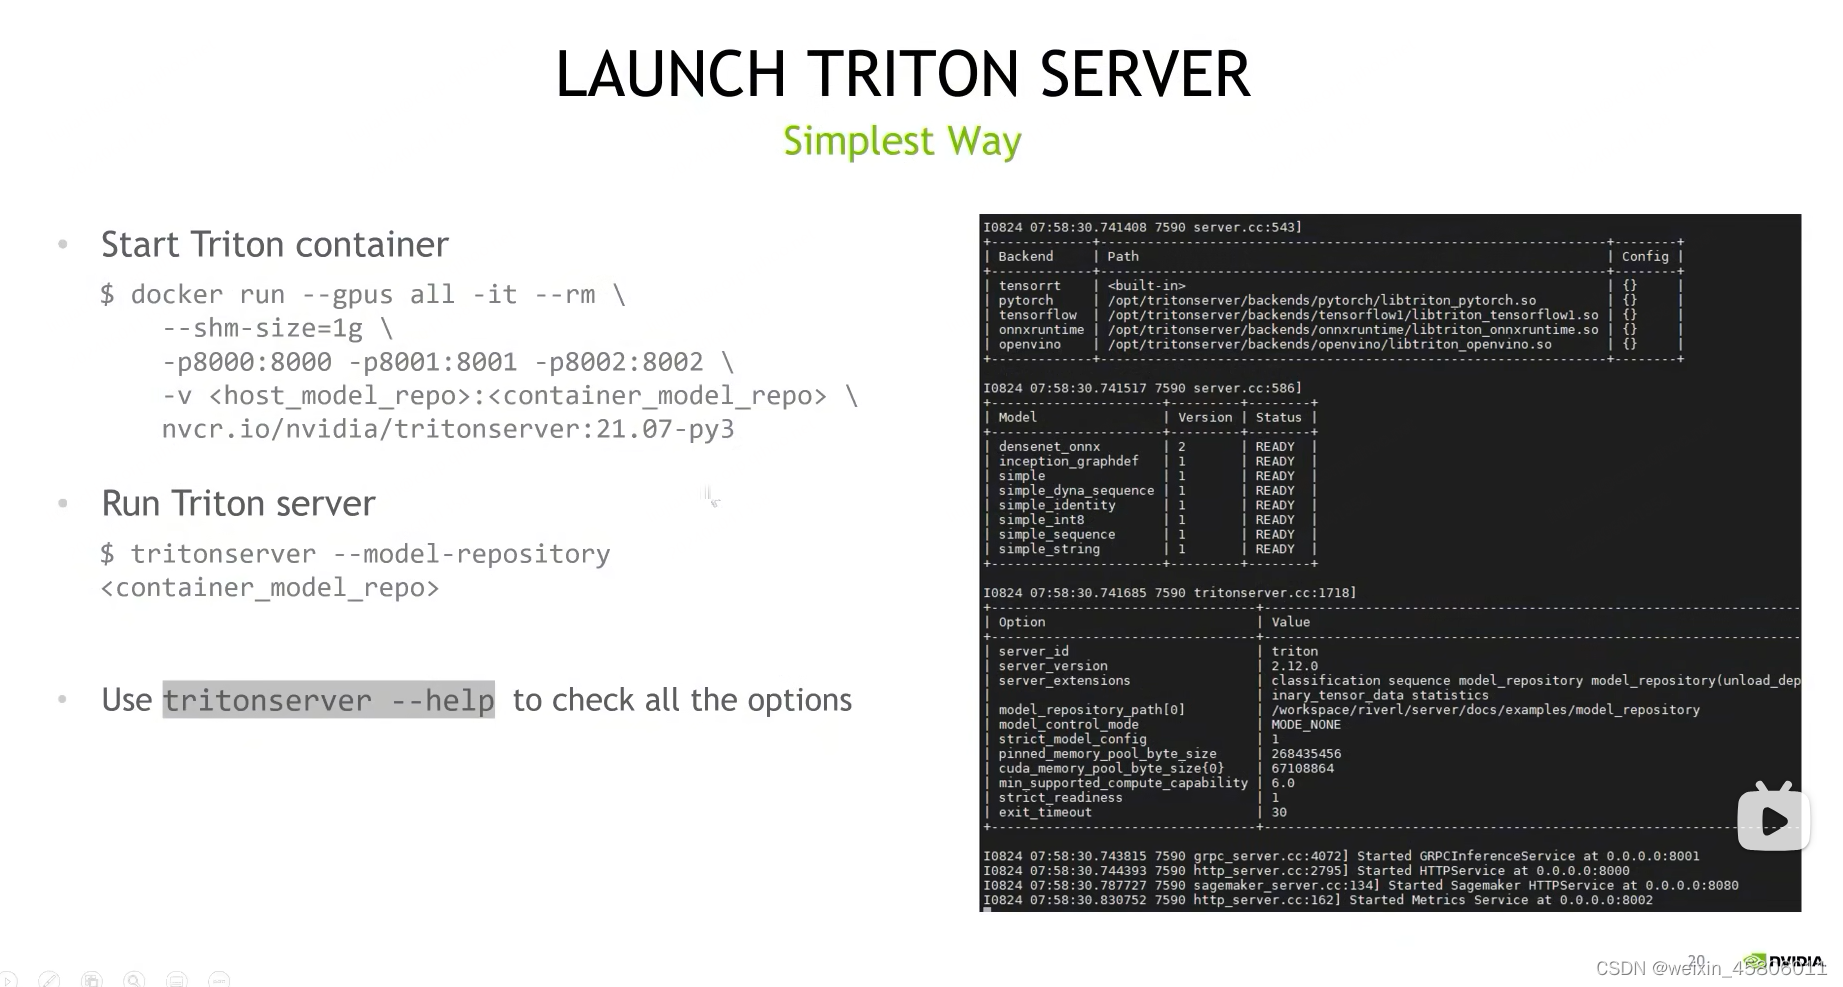Click the 'Start Triton container' bullet
Image resolution: width=1843 pixels, height=987 pixels.
pyautogui.click(x=275, y=245)
